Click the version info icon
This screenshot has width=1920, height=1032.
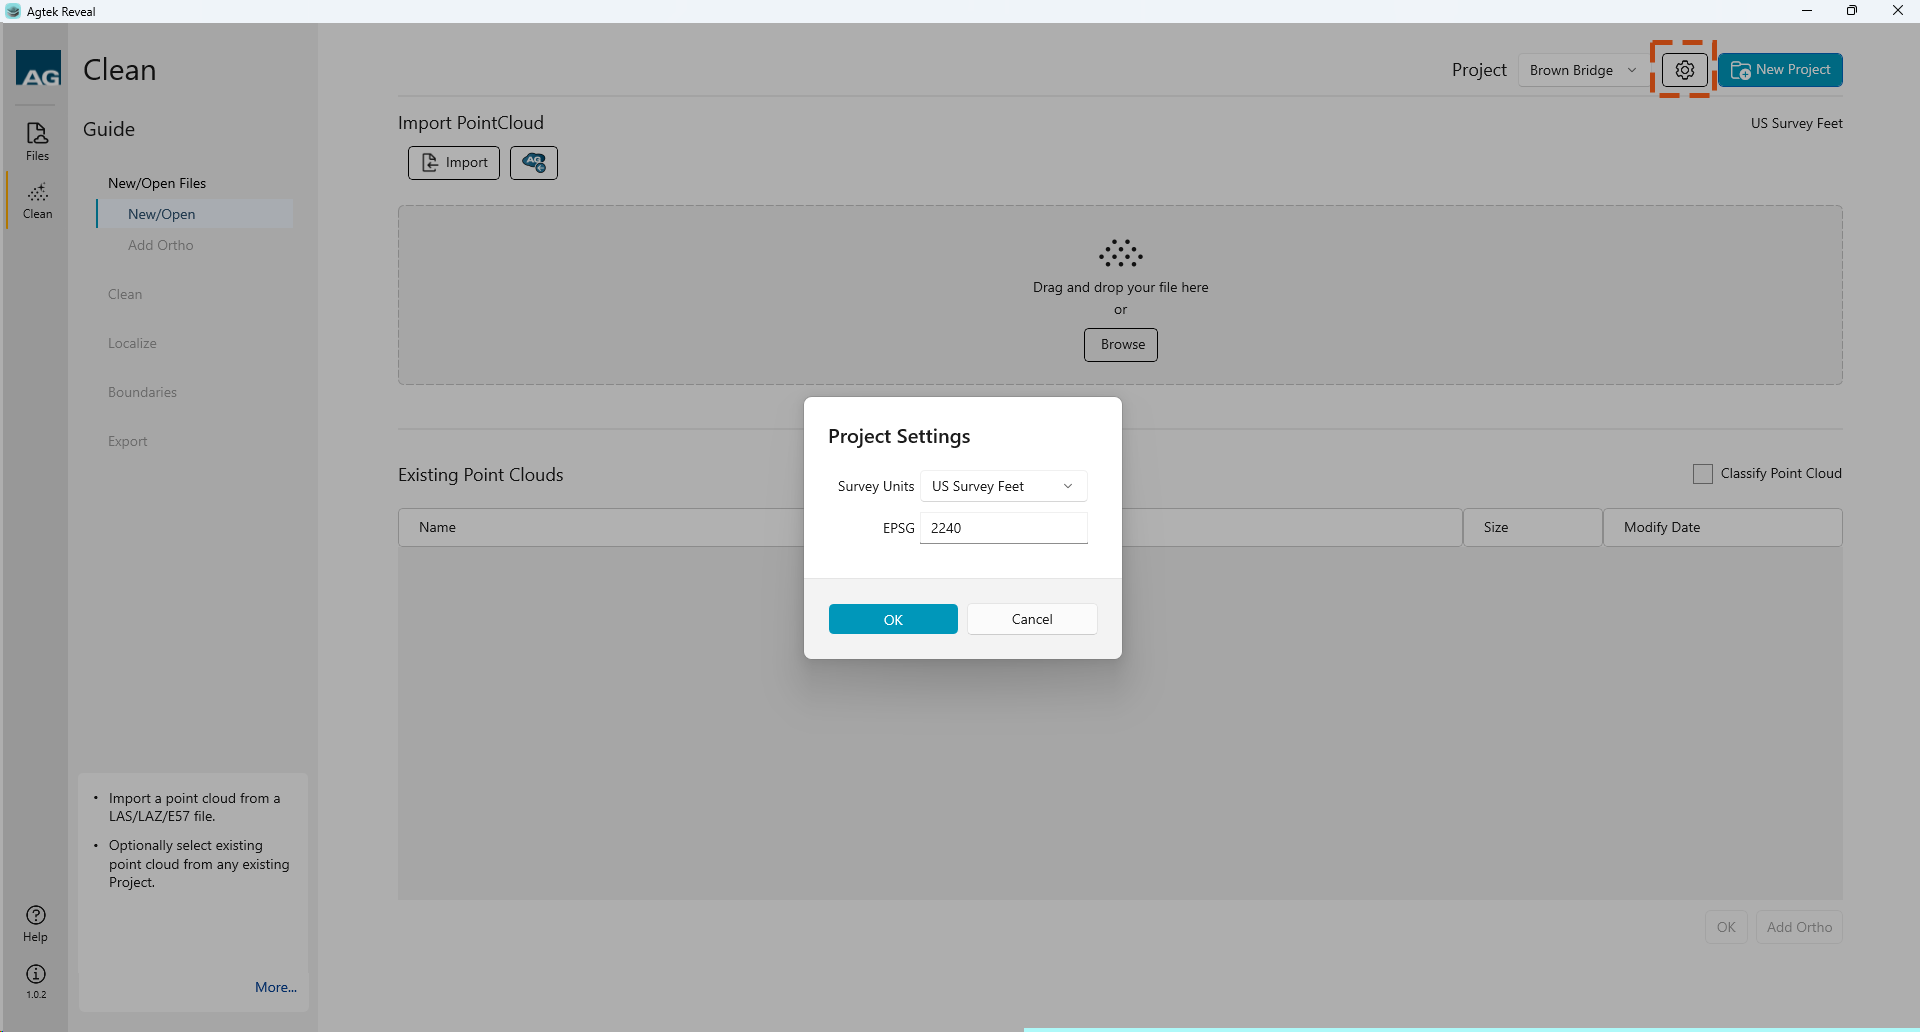tap(36, 975)
